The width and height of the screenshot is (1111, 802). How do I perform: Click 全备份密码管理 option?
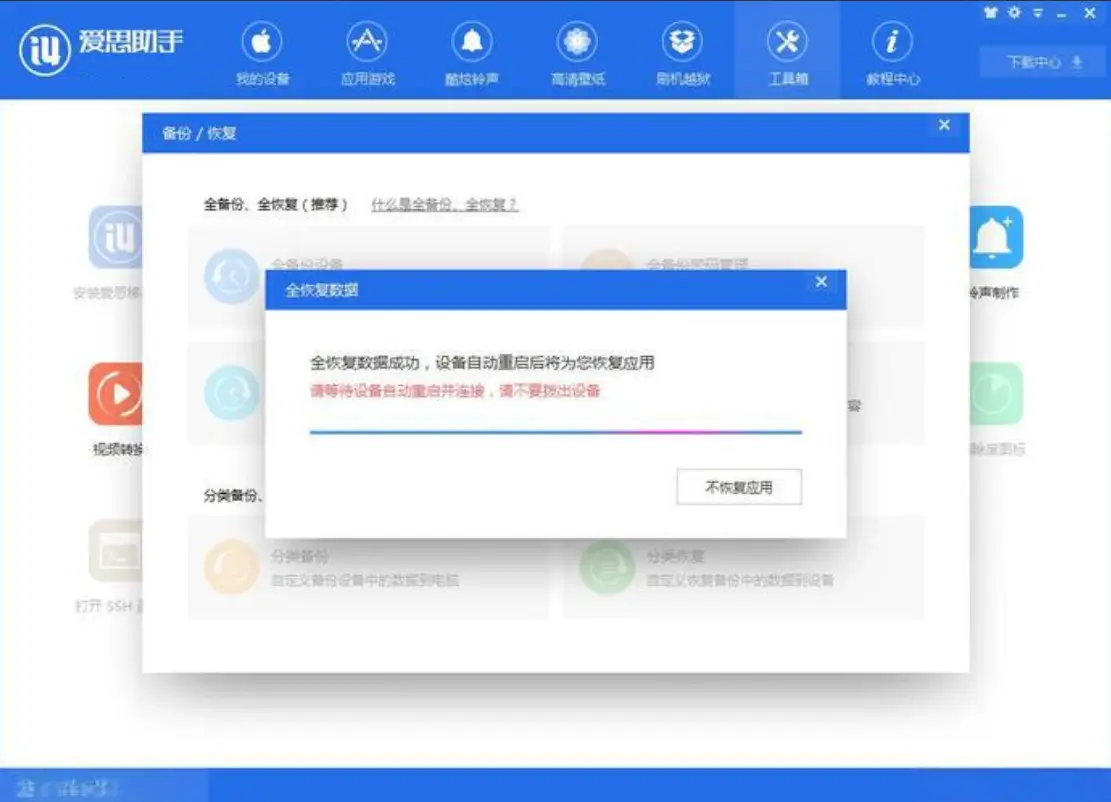click(697, 264)
